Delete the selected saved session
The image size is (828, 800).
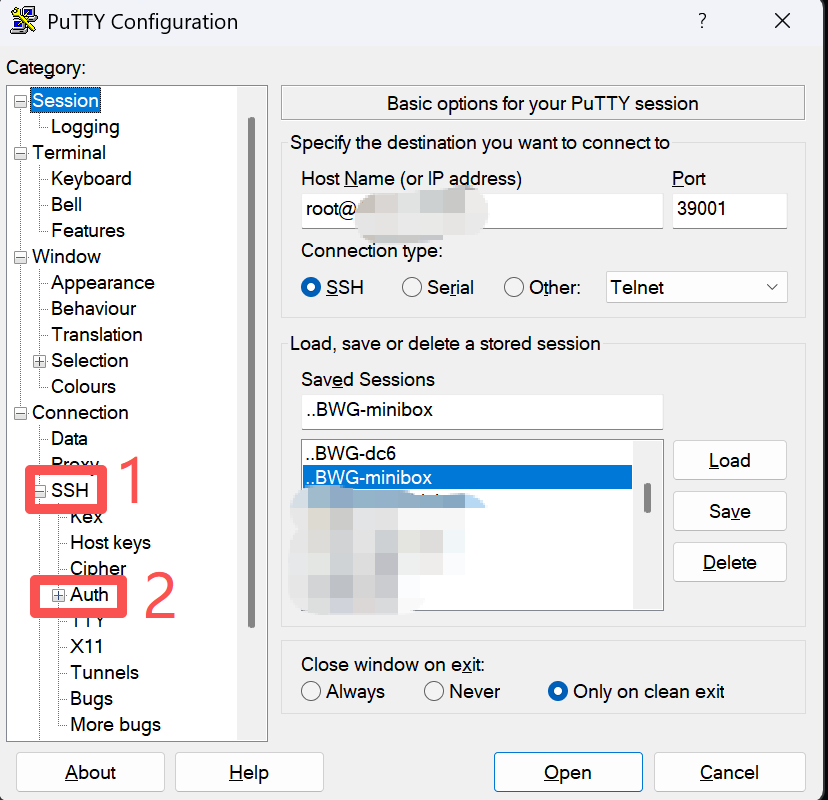click(x=729, y=563)
